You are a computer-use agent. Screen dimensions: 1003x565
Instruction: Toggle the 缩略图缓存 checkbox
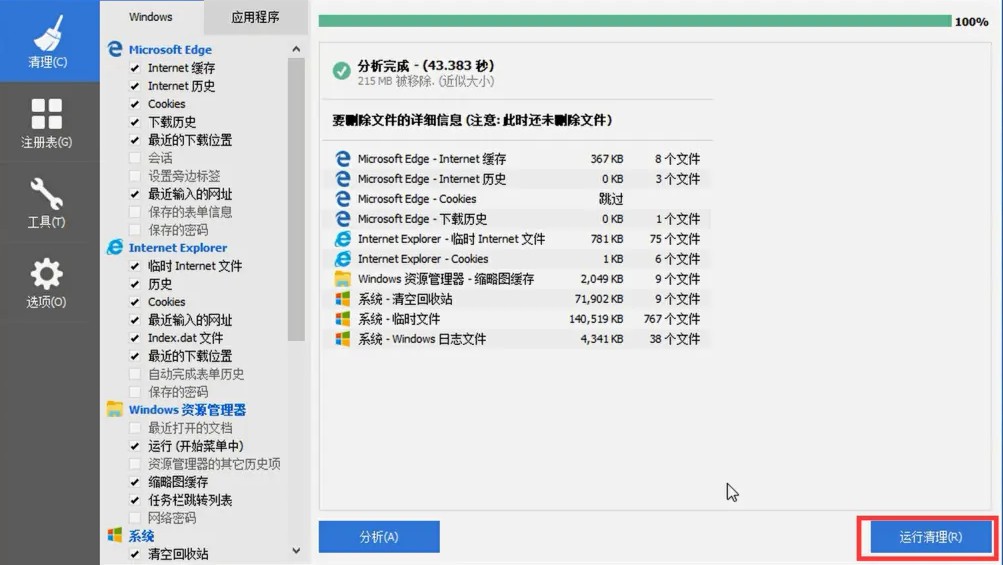pyautogui.click(x=135, y=482)
